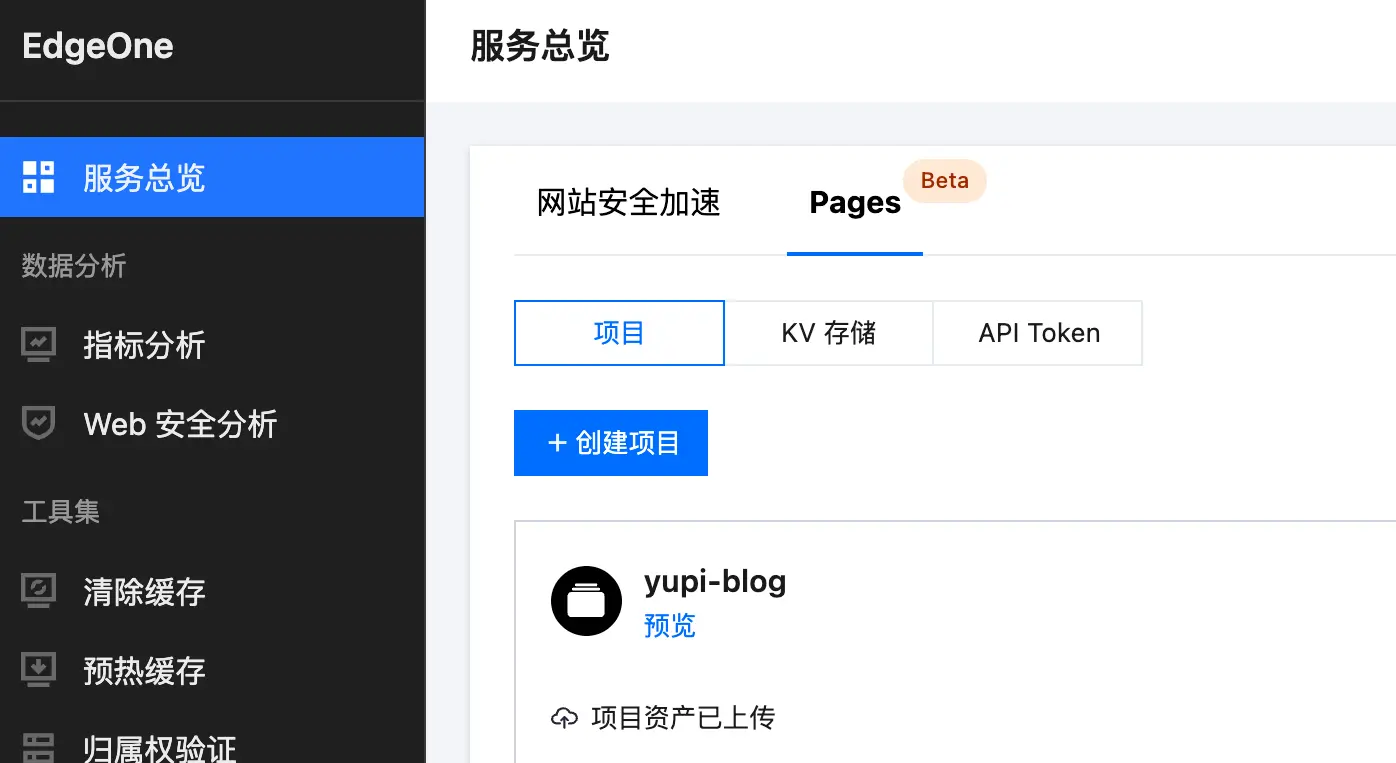Open the 预热缓存 cache prewarm tool
1396x763 pixels.
[x=37, y=670]
